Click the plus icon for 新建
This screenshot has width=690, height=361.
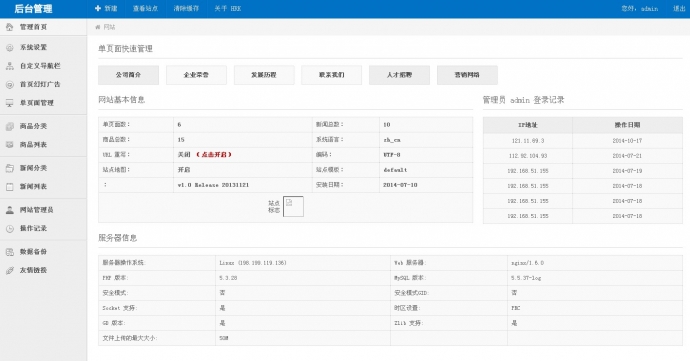point(98,8)
